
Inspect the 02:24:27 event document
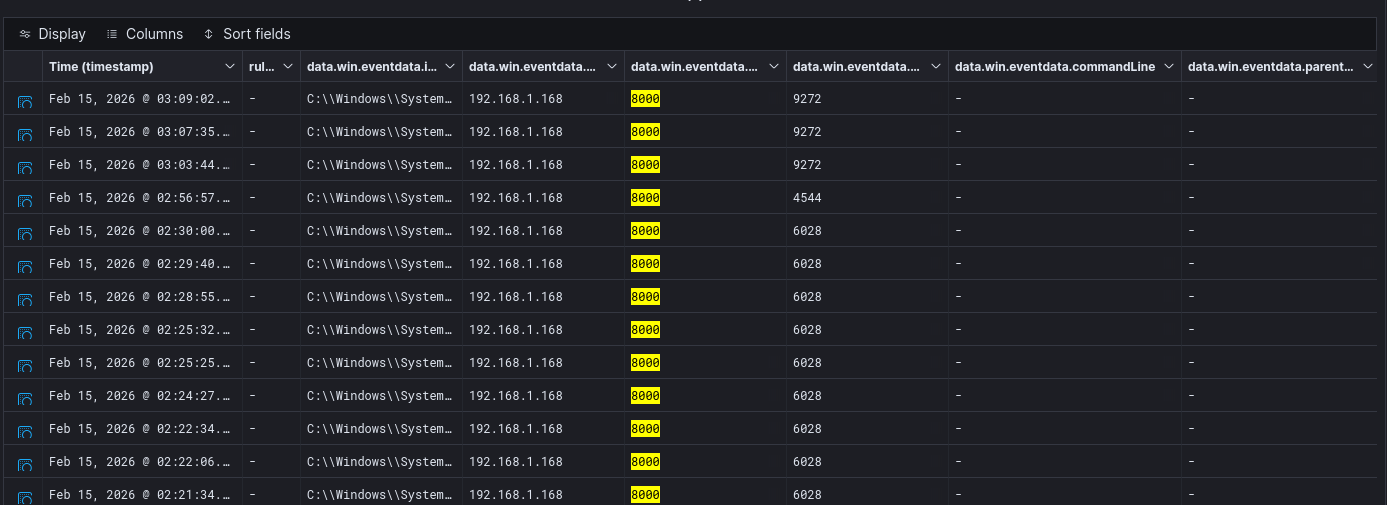[25, 397]
